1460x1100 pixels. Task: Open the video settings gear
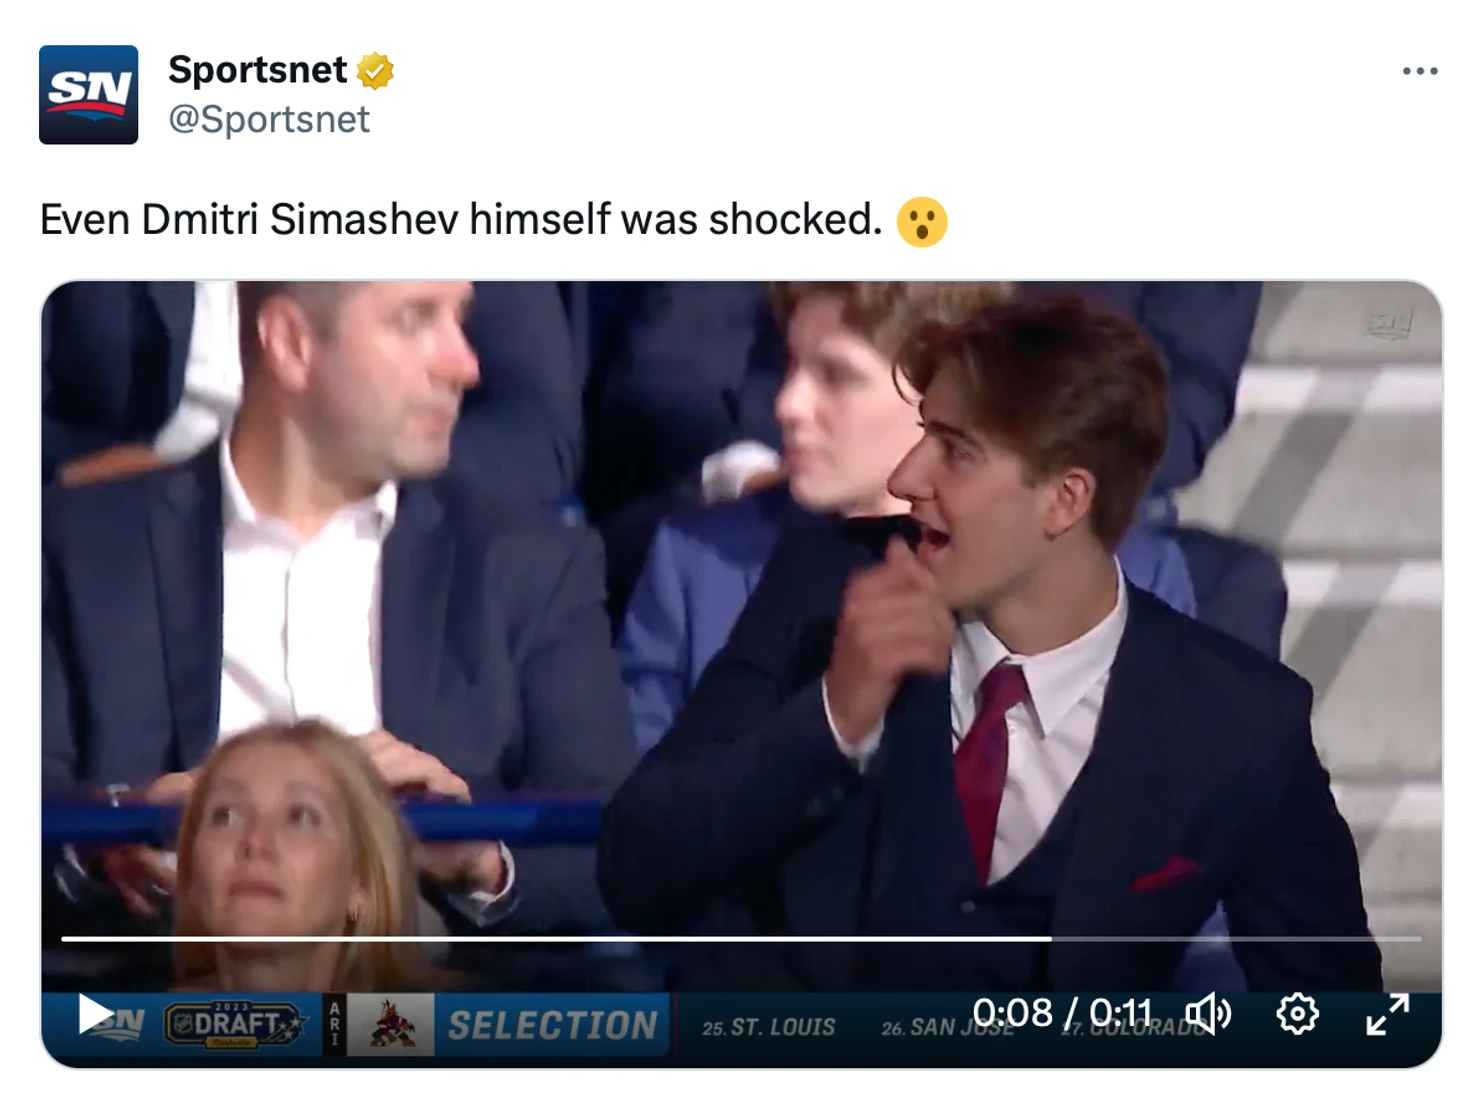[1297, 1014]
